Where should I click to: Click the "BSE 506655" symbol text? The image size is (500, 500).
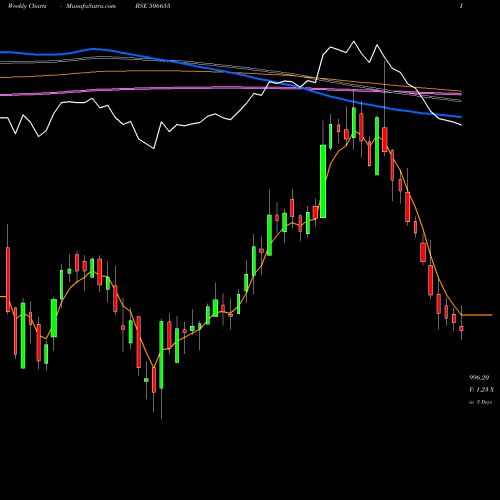click(x=153, y=6)
